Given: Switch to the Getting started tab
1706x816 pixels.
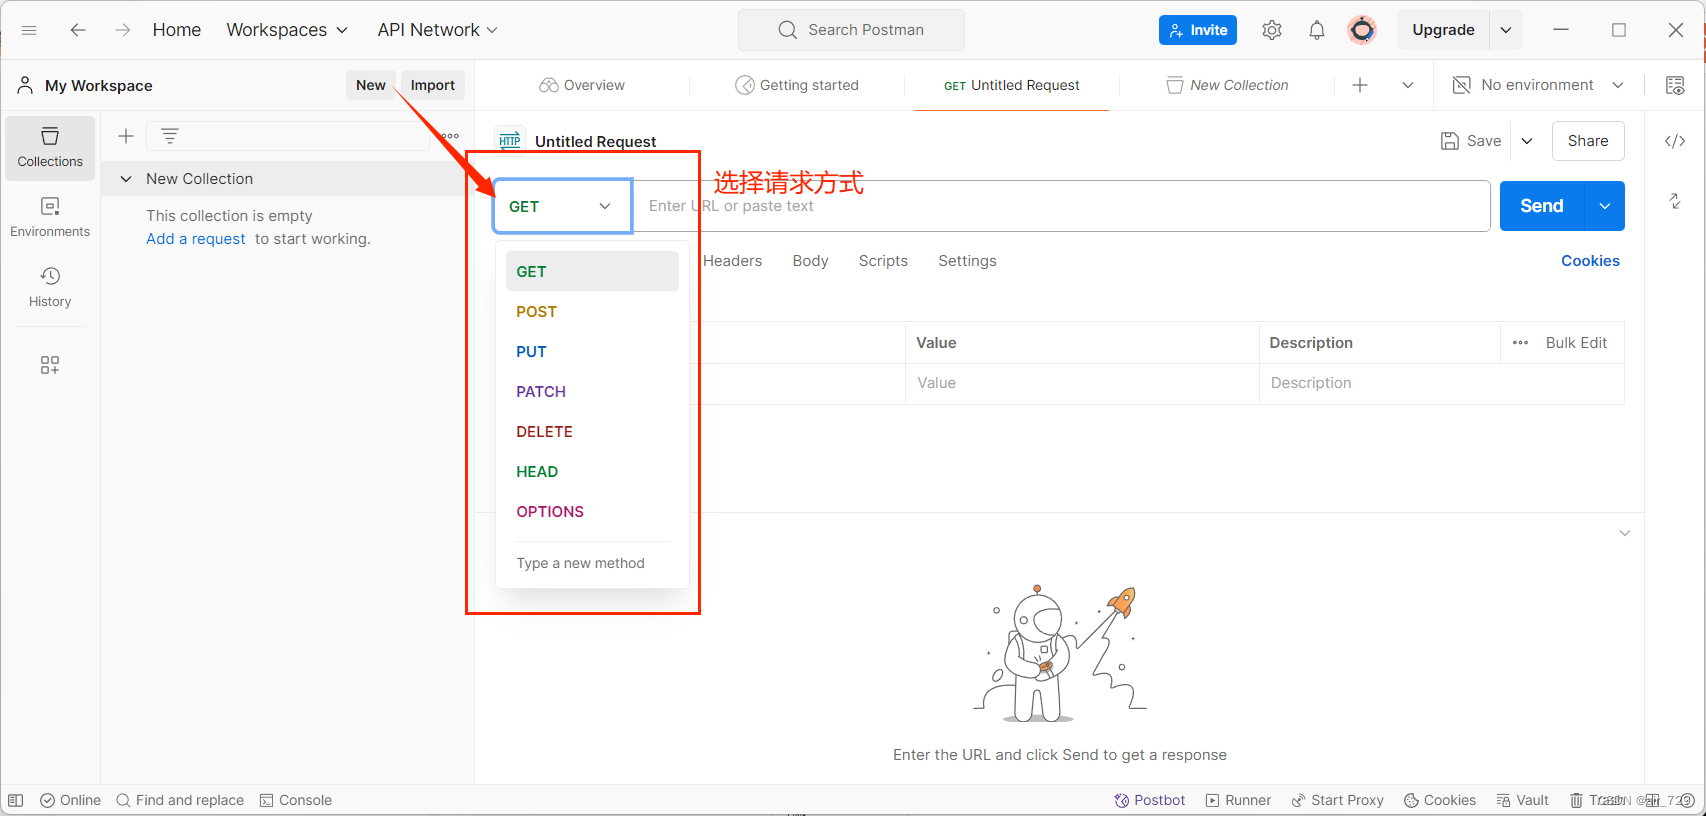Looking at the screenshot, I should coord(797,85).
